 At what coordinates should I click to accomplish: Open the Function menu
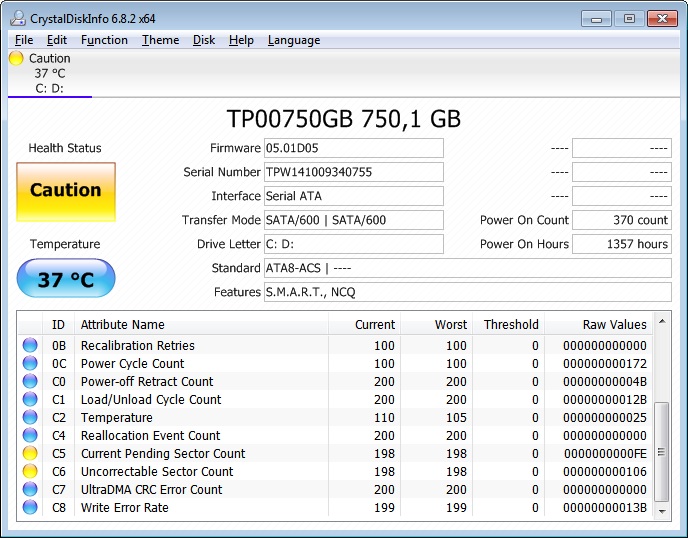pyautogui.click(x=104, y=40)
